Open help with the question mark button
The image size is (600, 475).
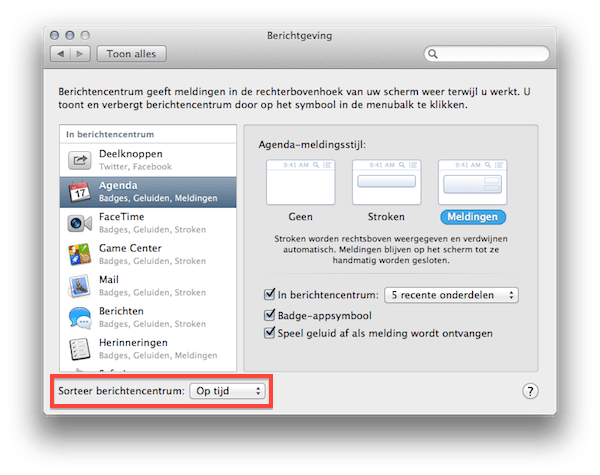click(x=530, y=391)
